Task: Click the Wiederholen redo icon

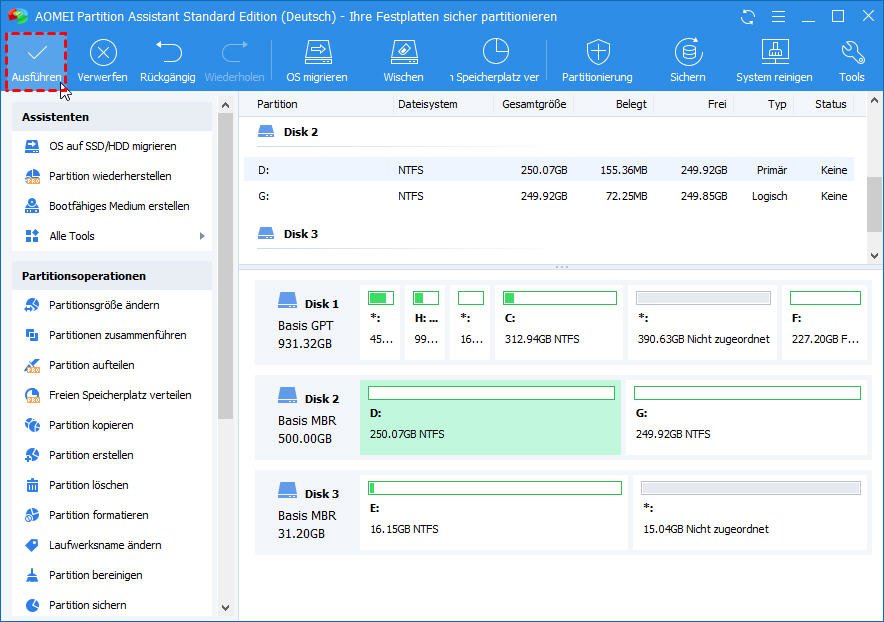Action: 234,61
